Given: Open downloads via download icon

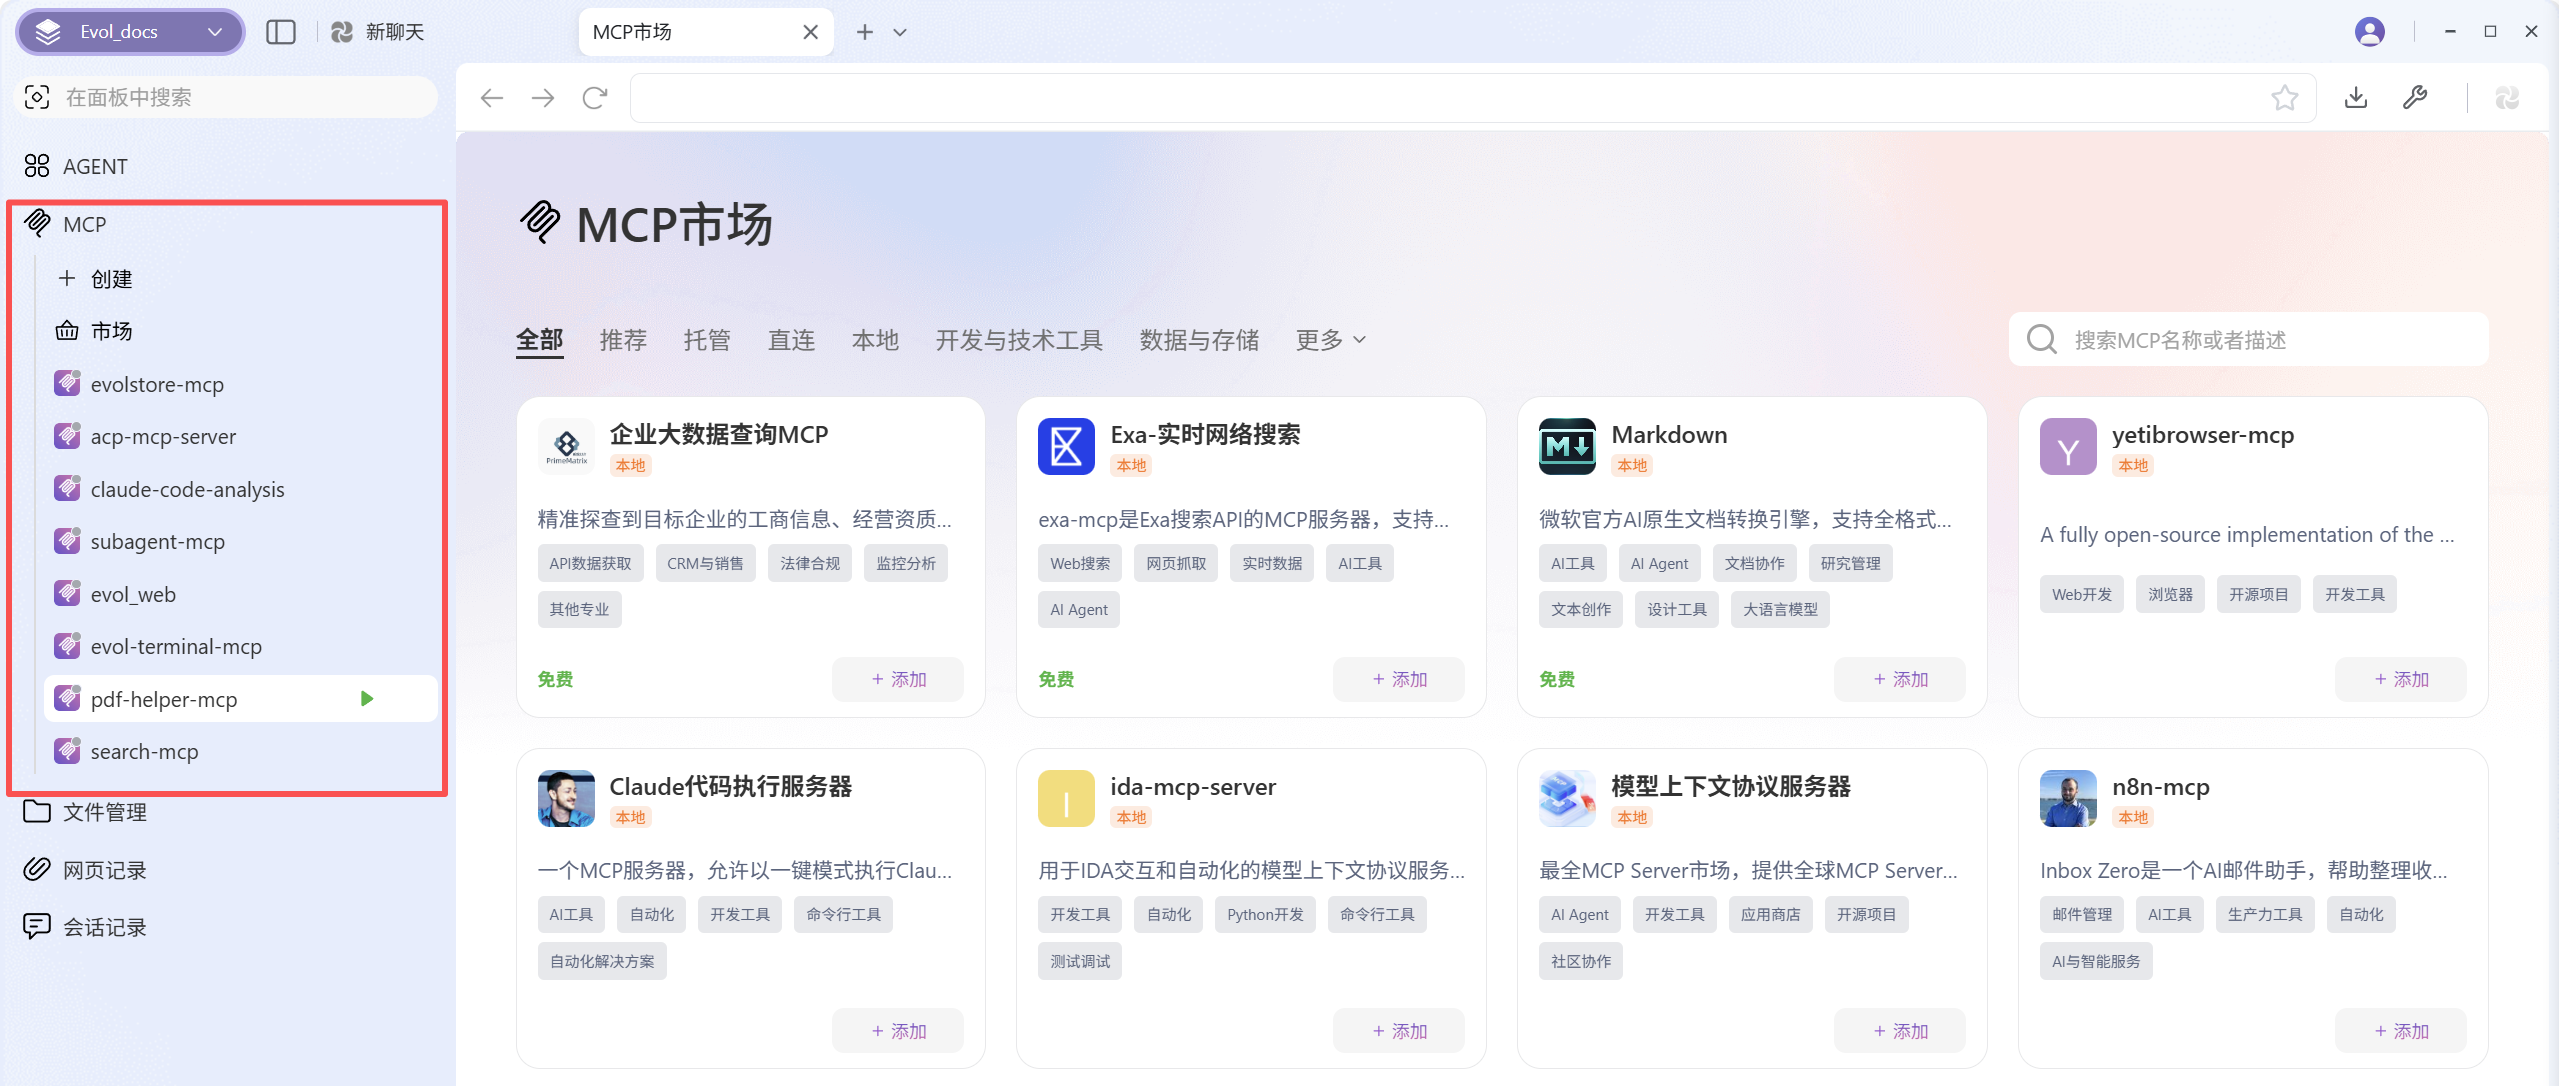Looking at the screenshot, I should (x=2356, y=98).
